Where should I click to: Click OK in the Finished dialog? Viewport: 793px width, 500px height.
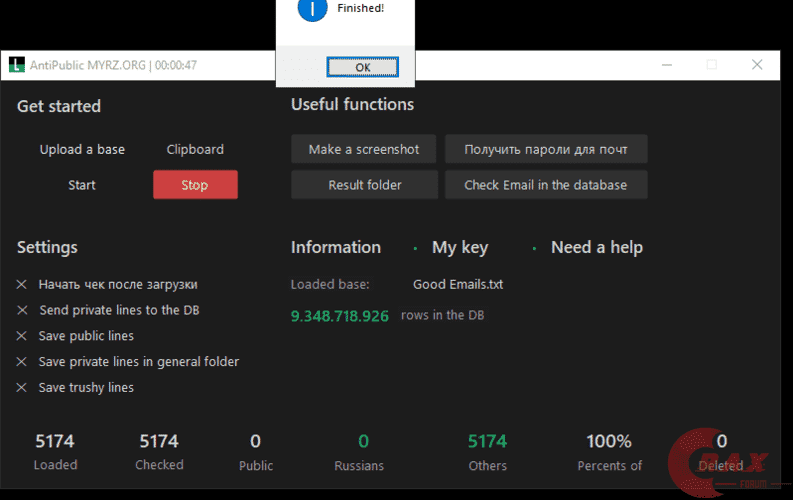362,67
